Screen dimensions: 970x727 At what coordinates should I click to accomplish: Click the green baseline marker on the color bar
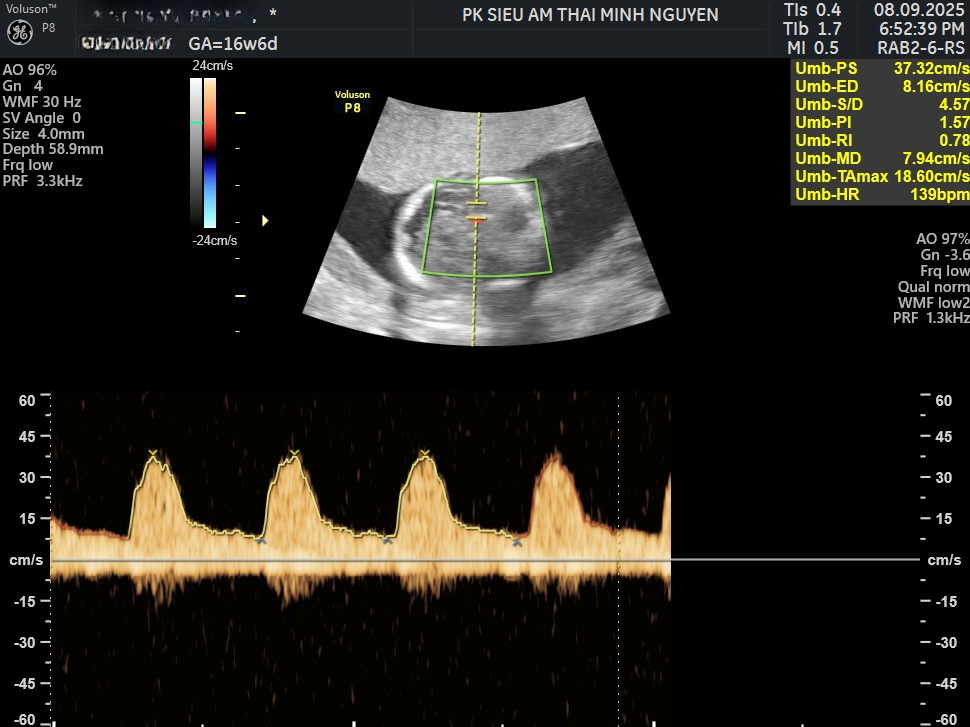196,122
